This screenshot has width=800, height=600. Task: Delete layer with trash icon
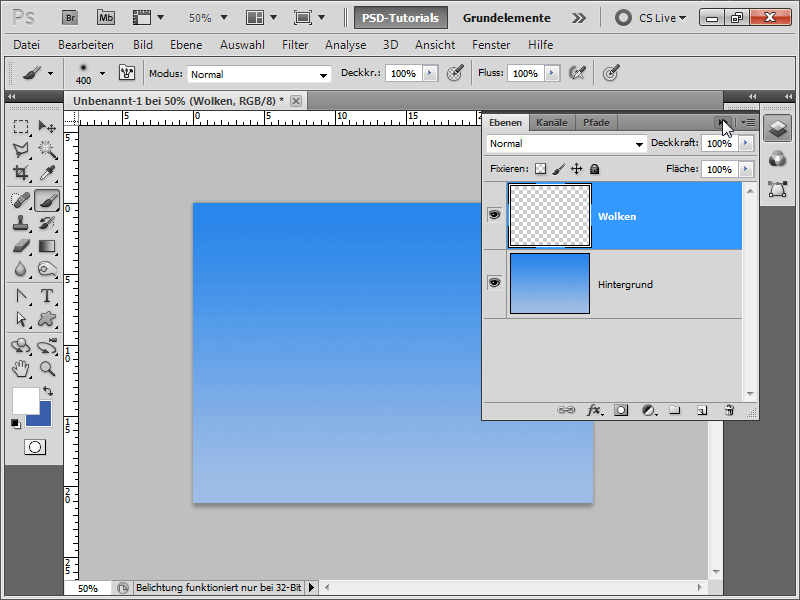click(x=729, y=410)
